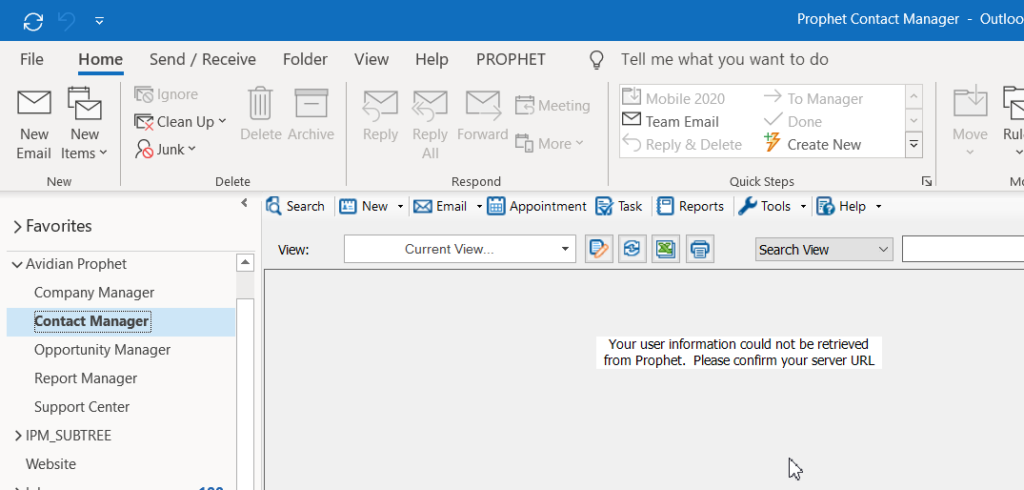The height and width of the screenshot is (490, 1024).
Task: Open the Help ribbon tab
Action: coord(432,59)
